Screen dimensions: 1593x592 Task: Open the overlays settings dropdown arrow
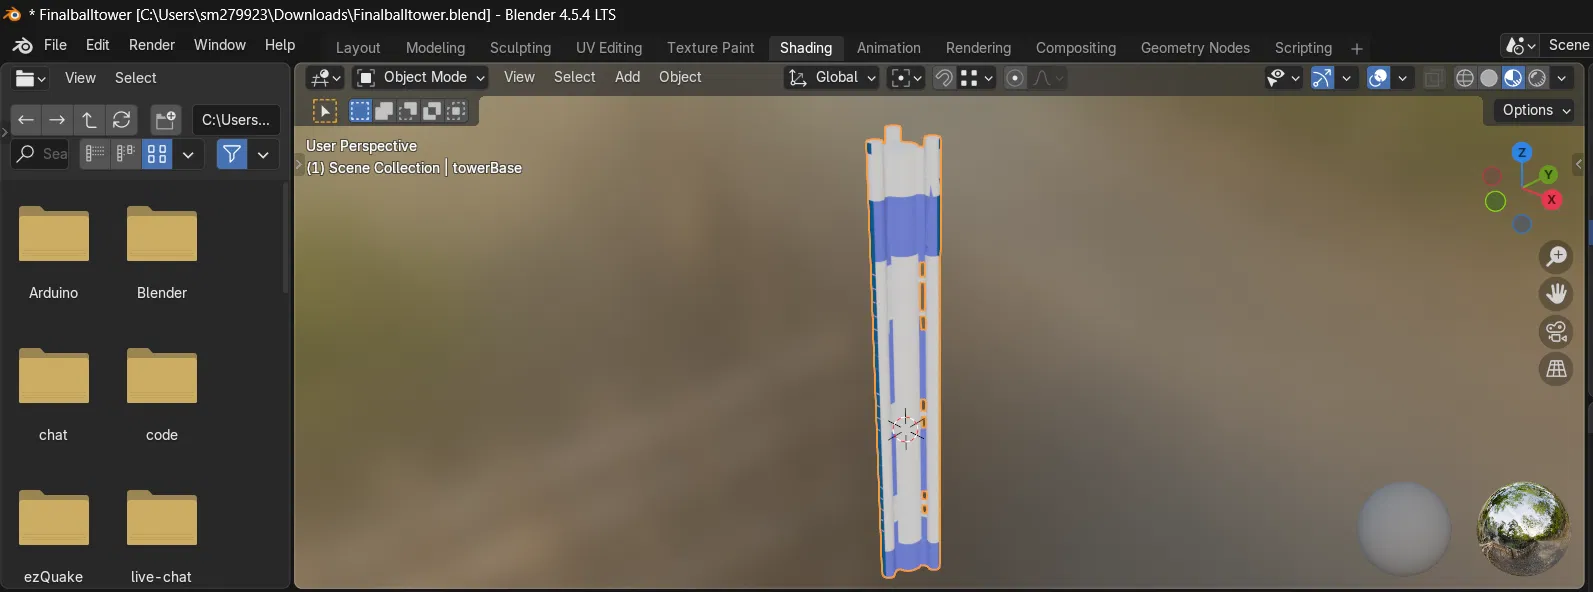point(1403,78)
